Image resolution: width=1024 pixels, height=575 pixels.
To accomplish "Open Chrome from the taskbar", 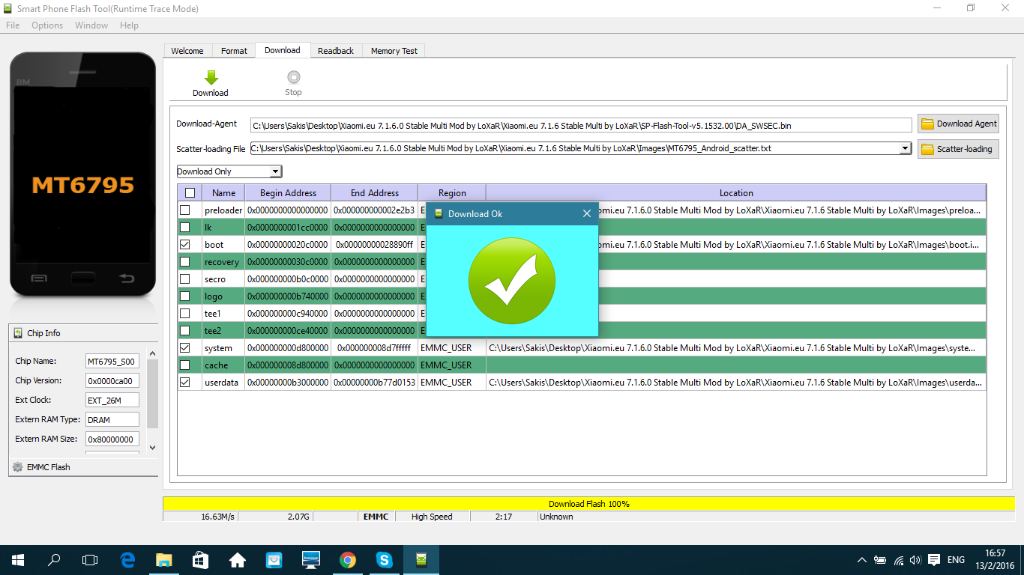I will click(347, 559).
